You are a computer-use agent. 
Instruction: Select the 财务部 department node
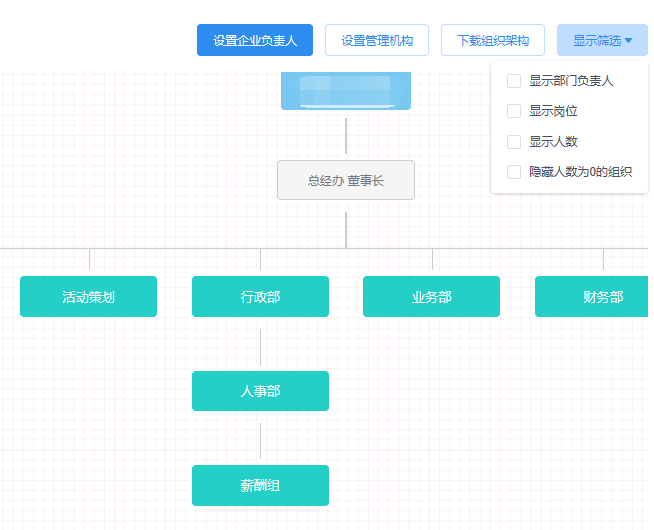pyautogui.click(x=591, y=296)
